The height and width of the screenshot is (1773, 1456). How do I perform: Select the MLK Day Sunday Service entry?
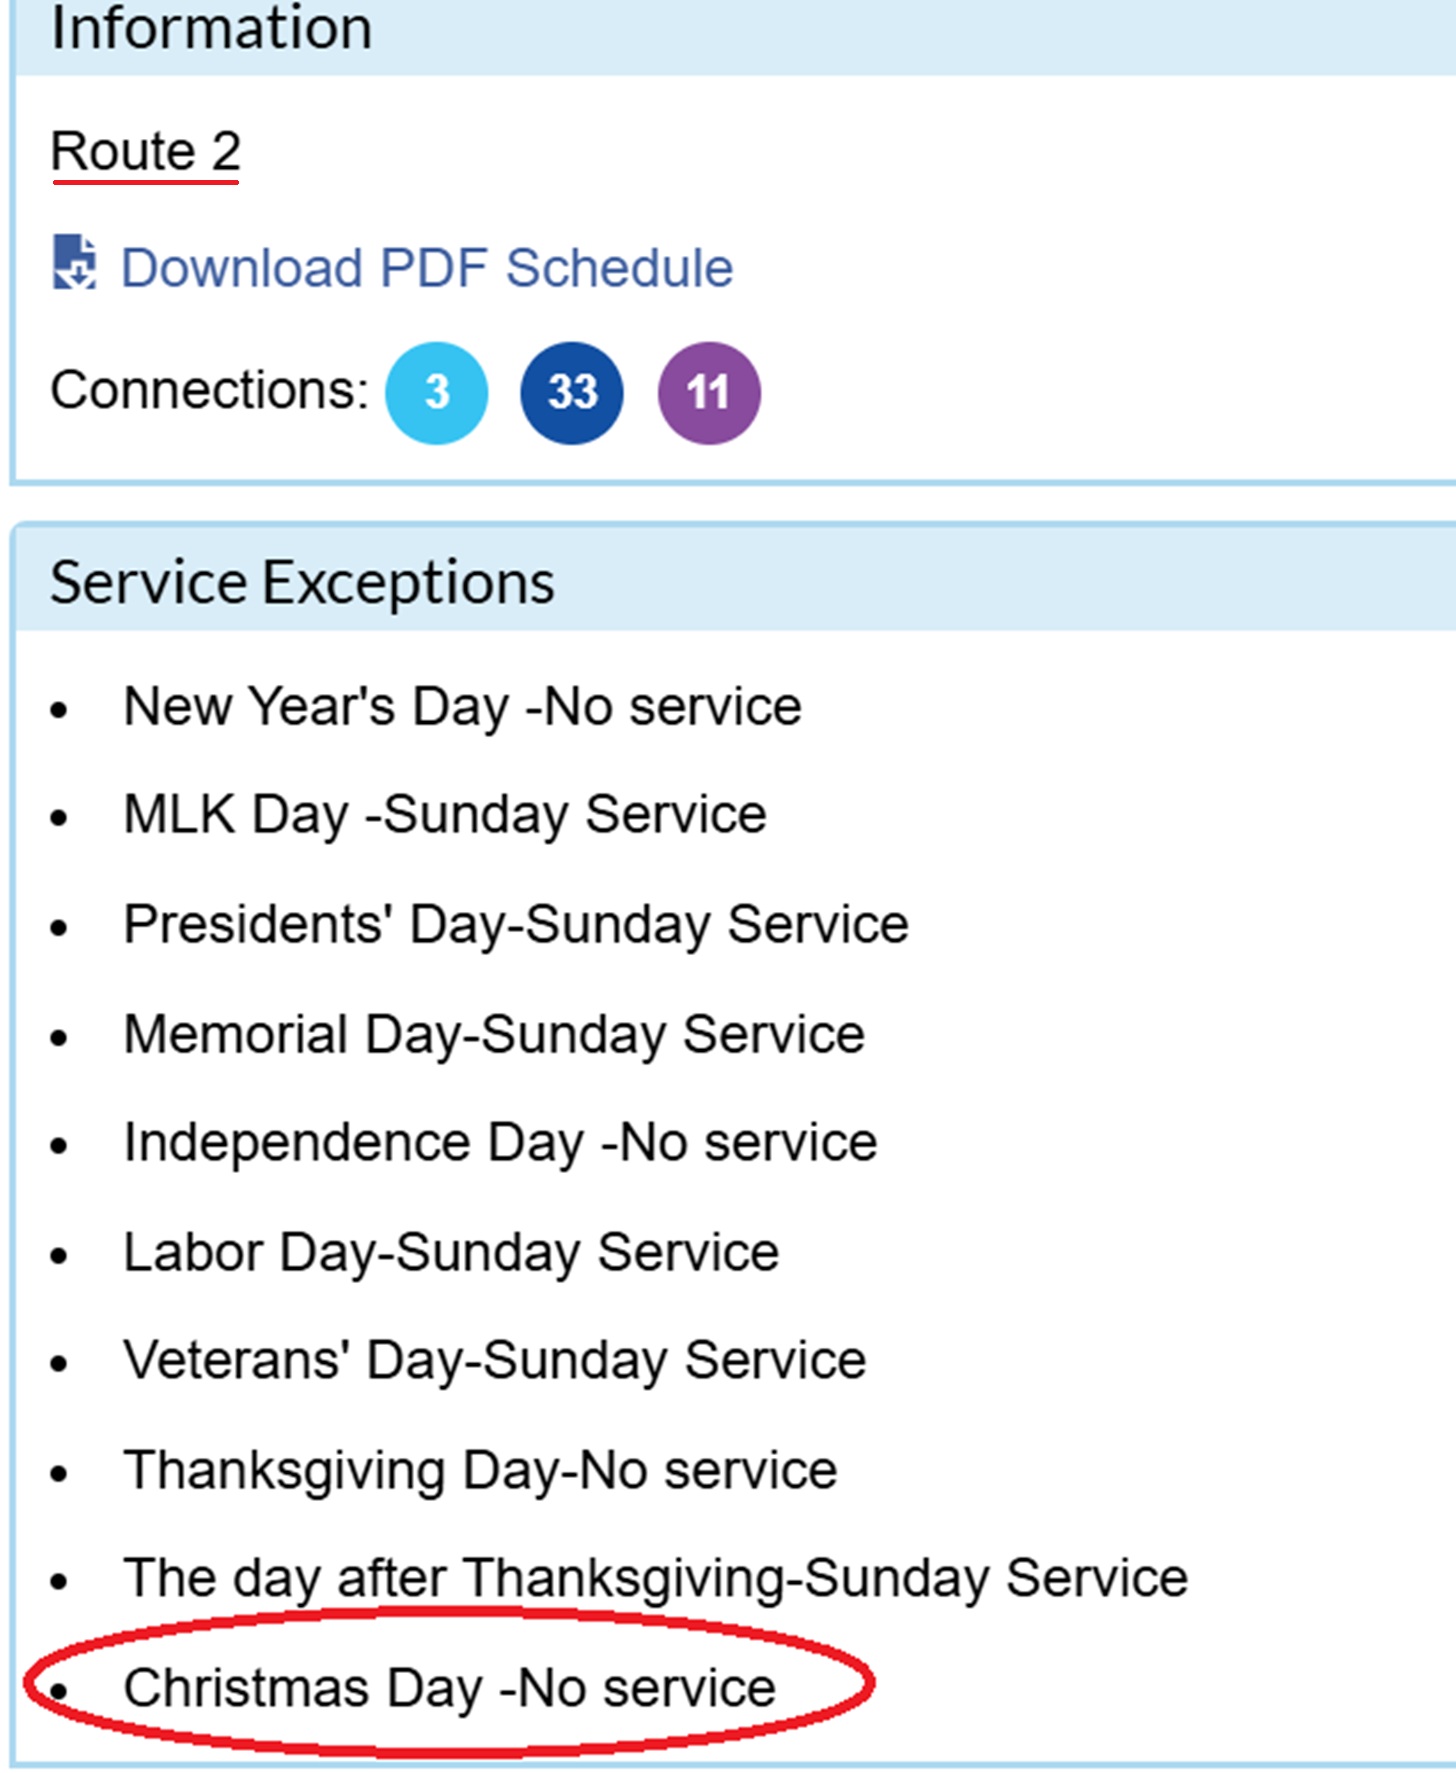[445, 815]
